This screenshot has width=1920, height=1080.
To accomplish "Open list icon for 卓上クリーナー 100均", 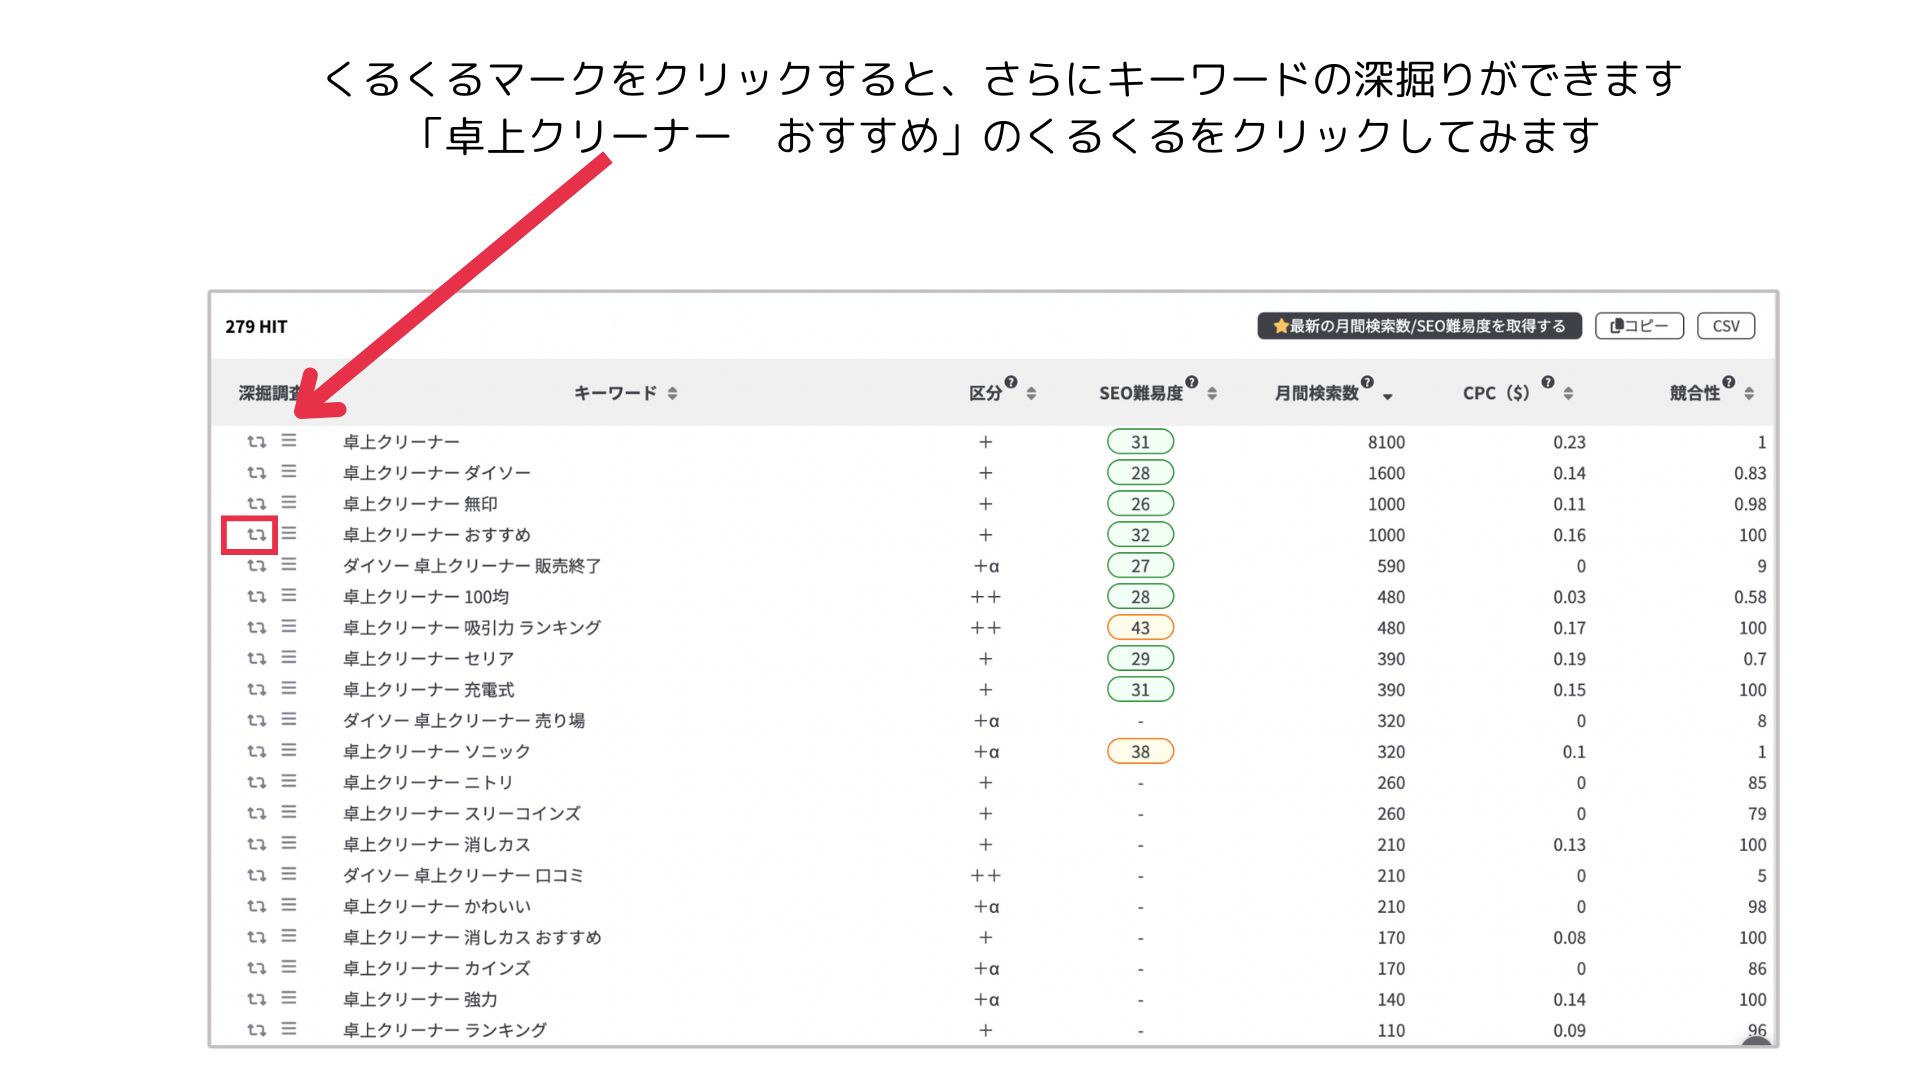I will coord(289,596).
